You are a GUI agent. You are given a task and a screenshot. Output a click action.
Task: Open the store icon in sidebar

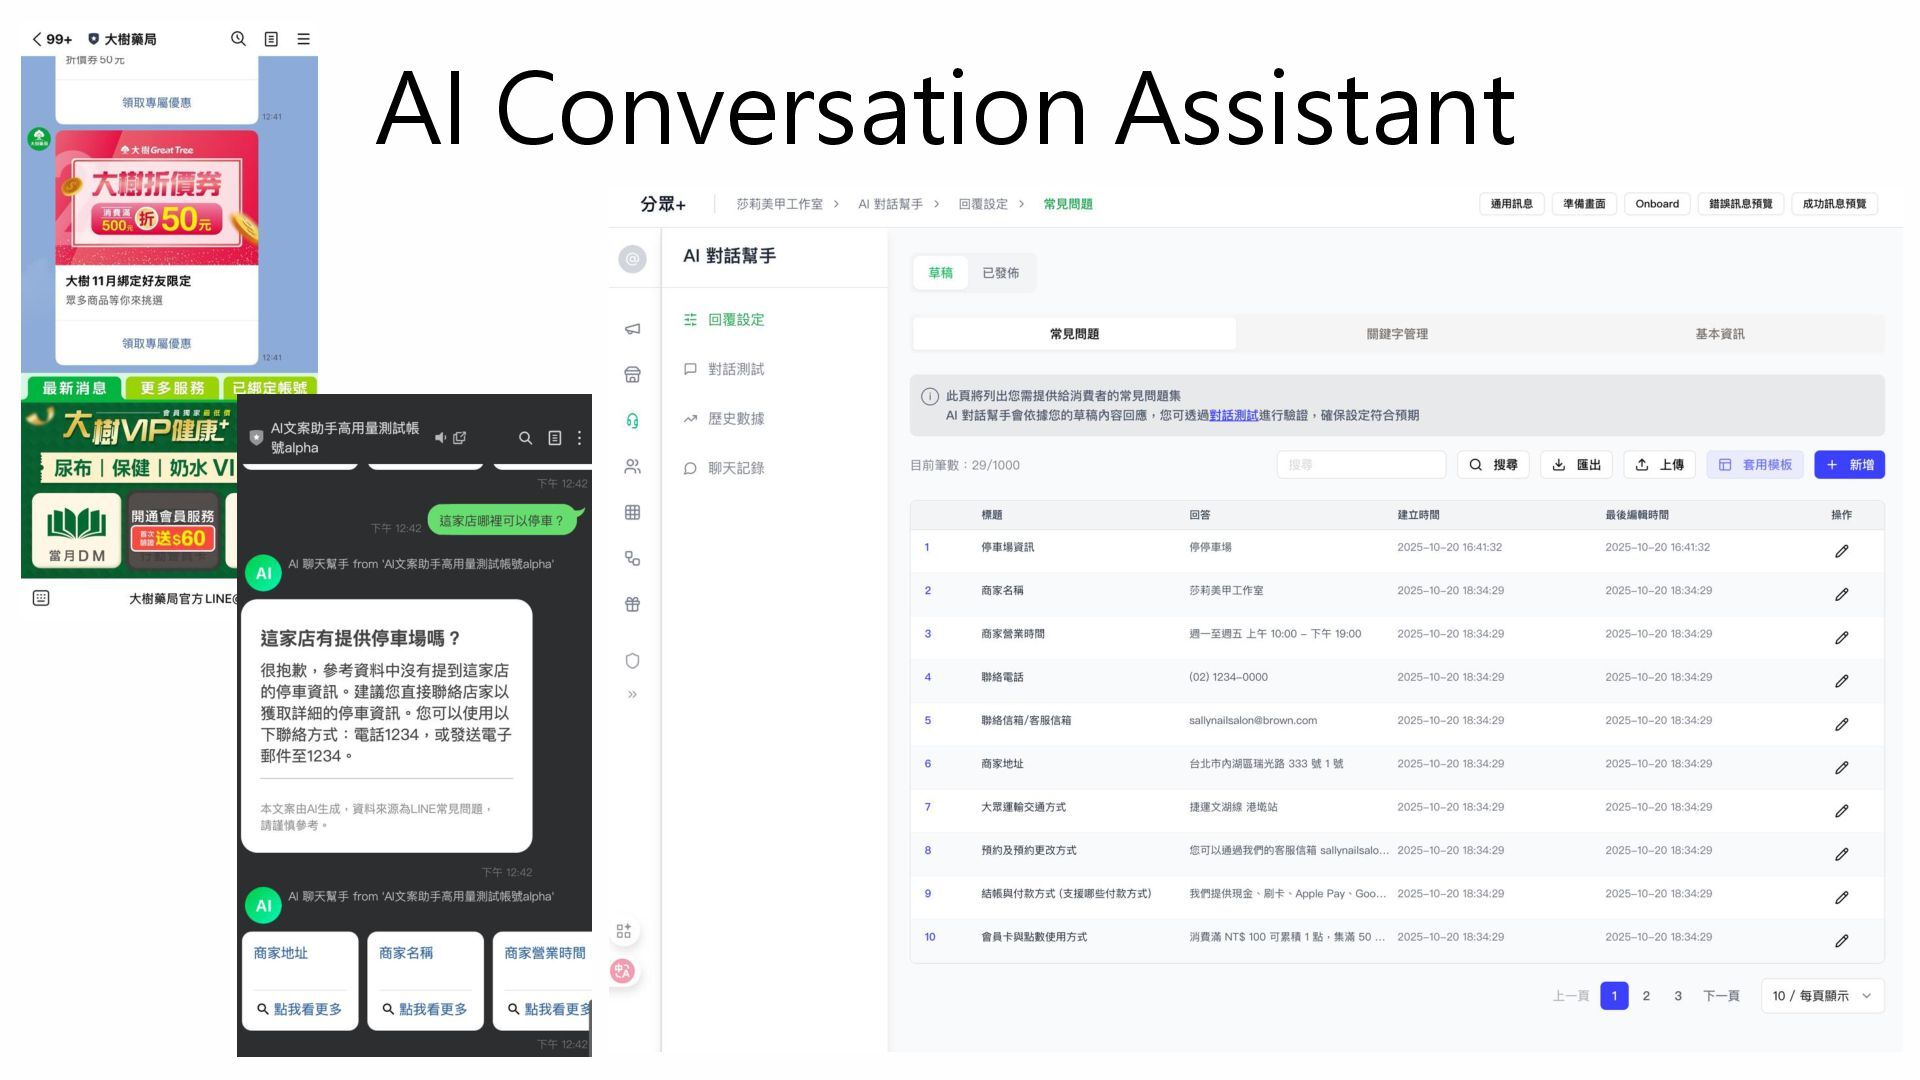[x=632, y=375]
